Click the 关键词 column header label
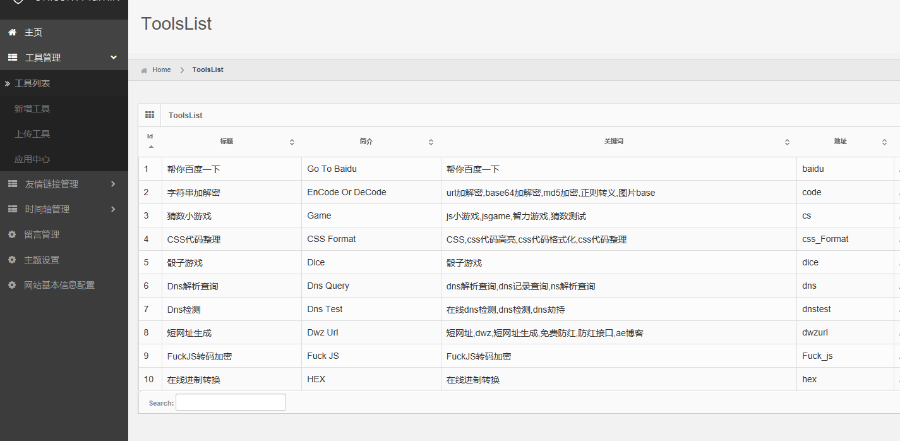This screenshot has height=441, width=900. [614, 141]
